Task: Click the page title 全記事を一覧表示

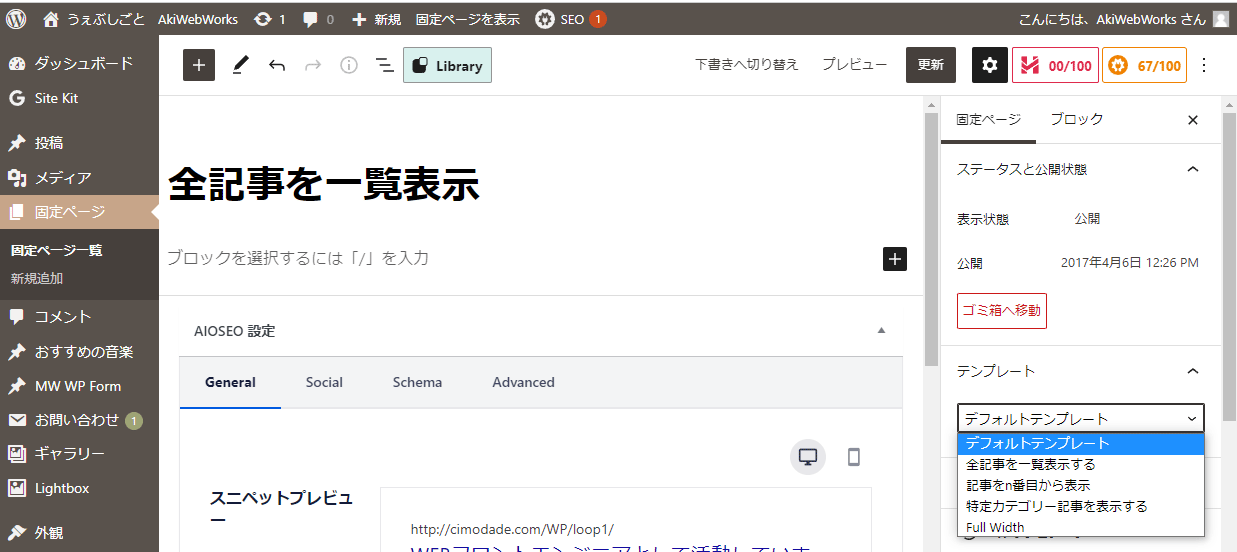Action: tap(324, 184)
